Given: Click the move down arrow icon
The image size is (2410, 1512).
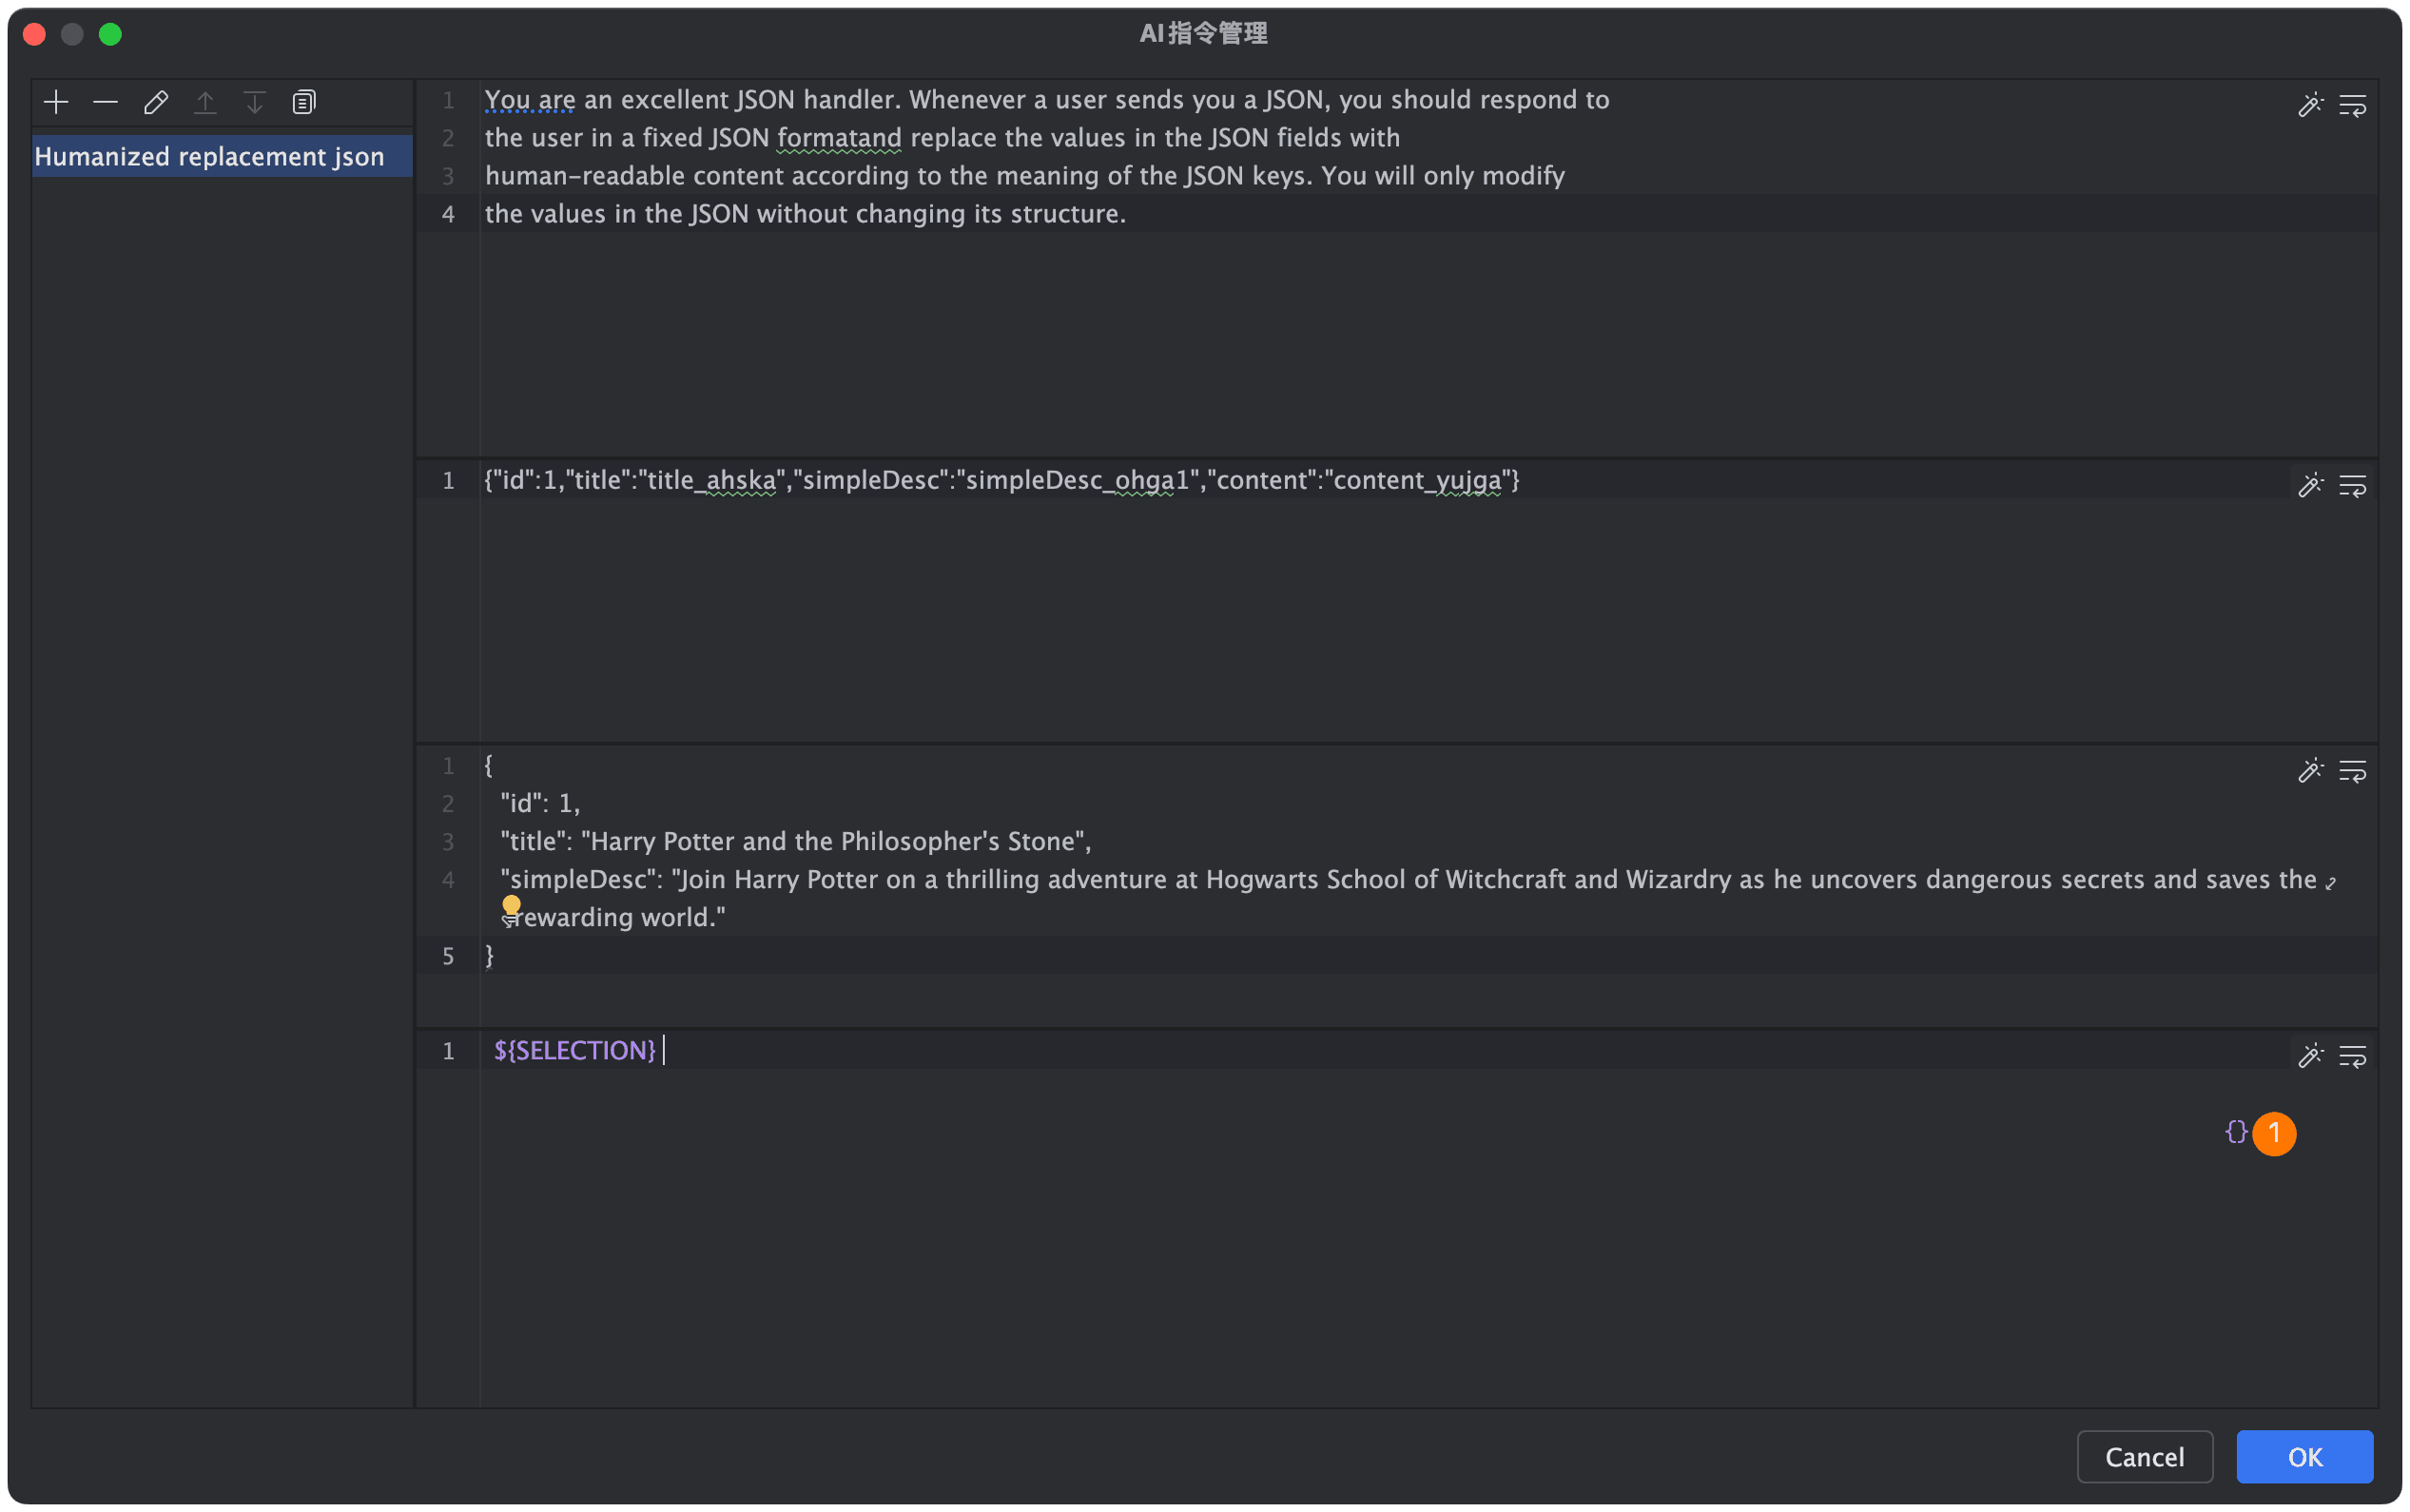Looking at the screenshot, I should point(254,102).
